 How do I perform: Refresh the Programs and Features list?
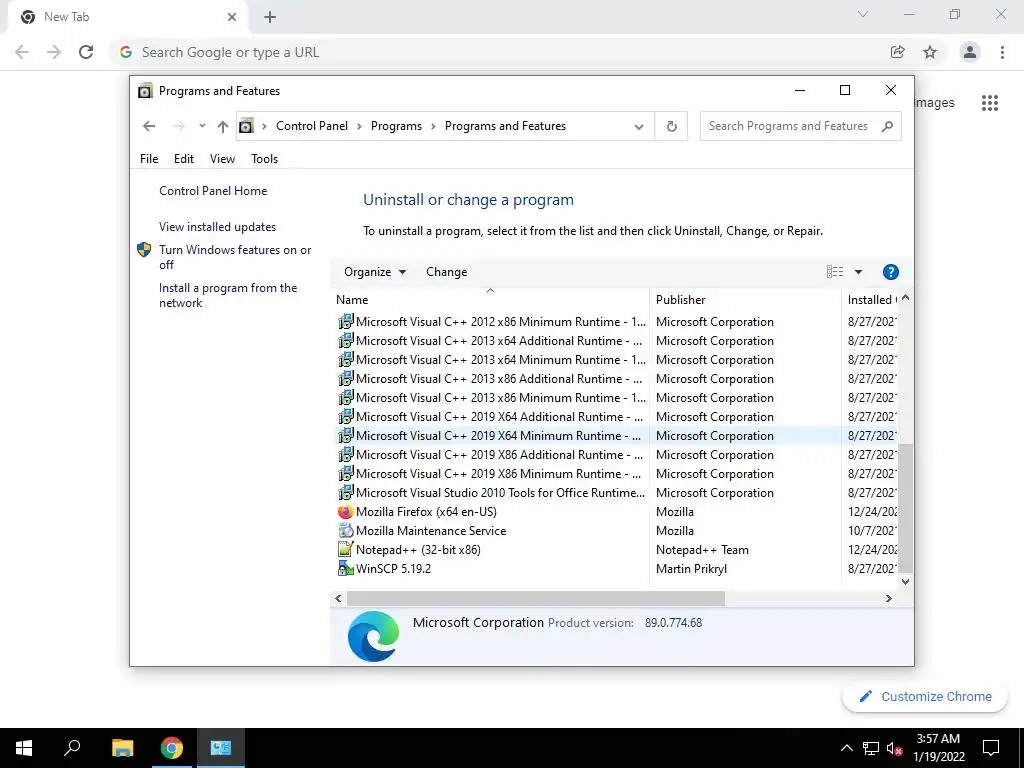click(671, 126)
